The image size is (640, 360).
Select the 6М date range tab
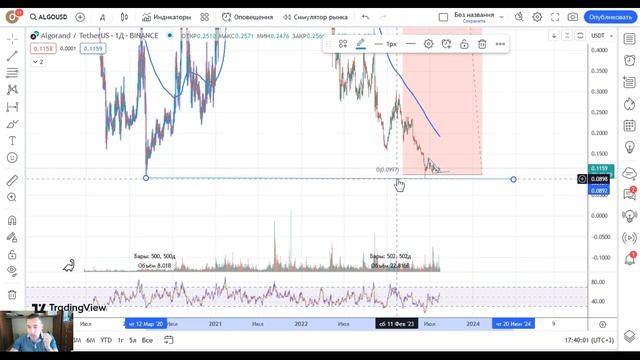coord(91,340)
